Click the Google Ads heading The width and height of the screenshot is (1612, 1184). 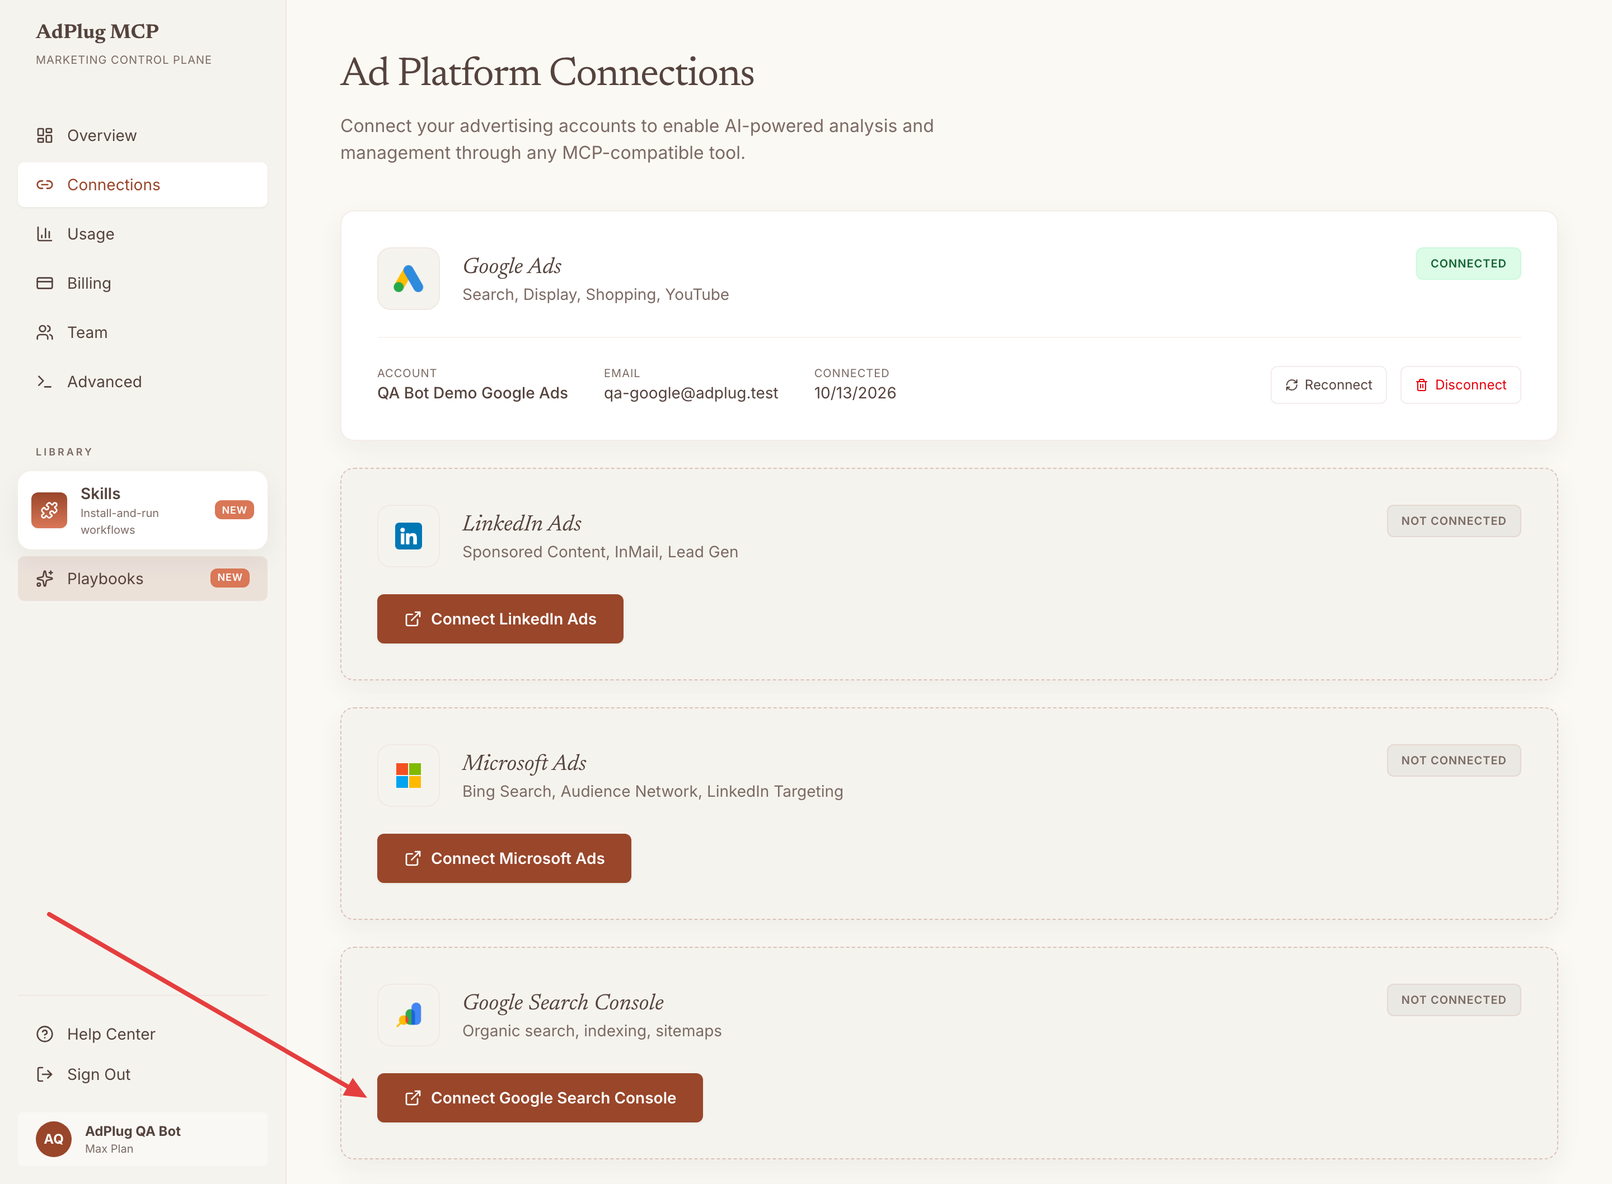(x=512, y=266)
